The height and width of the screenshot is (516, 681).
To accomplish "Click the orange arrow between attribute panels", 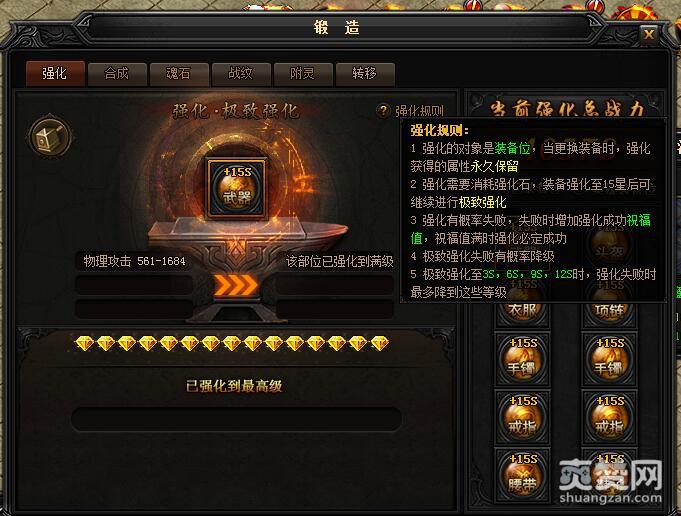I will (x=236, y=285).
